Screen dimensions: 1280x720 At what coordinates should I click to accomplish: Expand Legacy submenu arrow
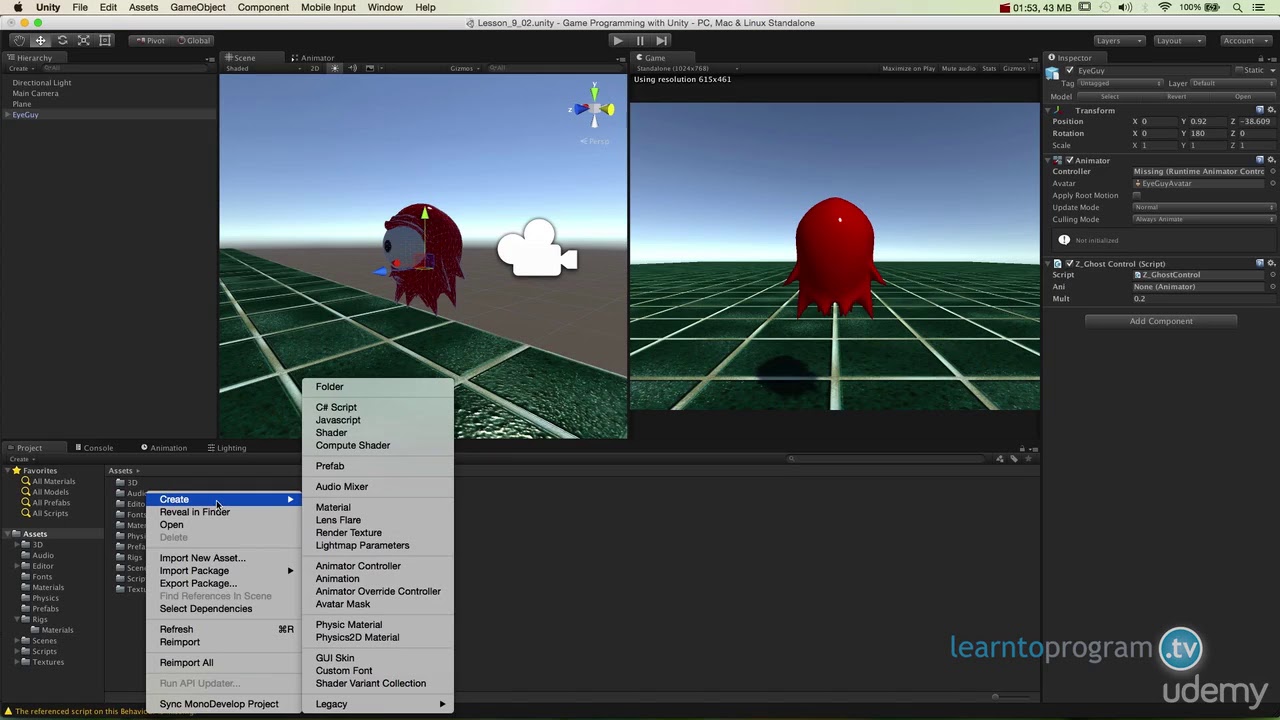point(442,704)
